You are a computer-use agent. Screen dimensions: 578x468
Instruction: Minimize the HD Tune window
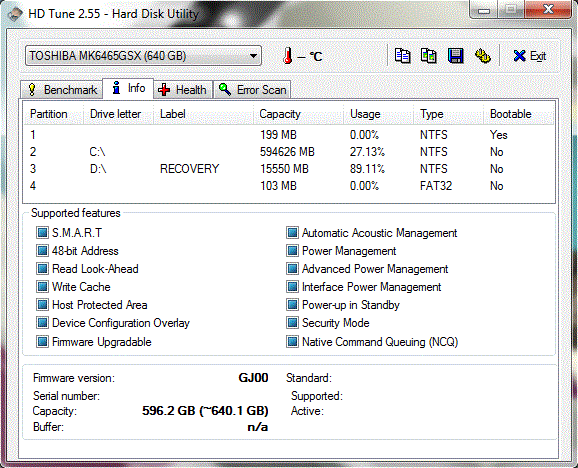484,10
